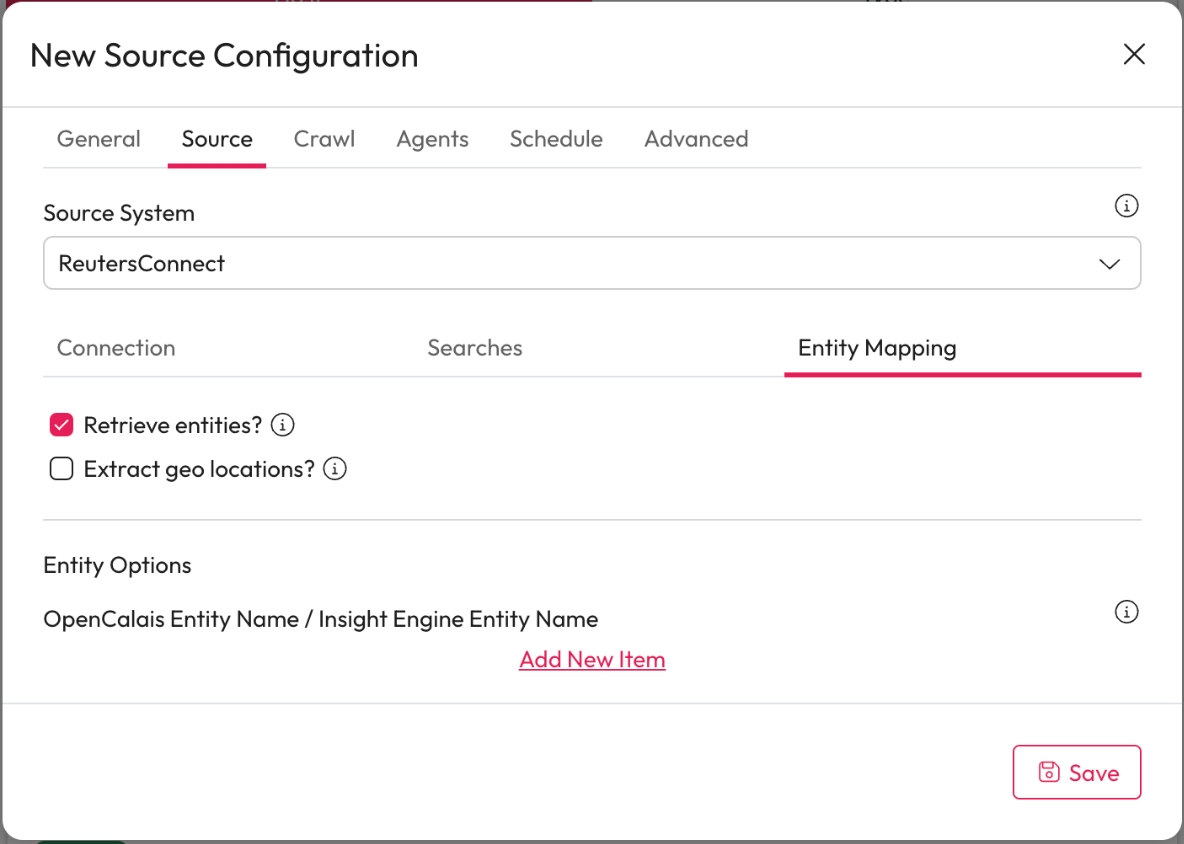Screen dimensions: 1184x844
Task: Select the Source tab
Action: pyautogui.click(x=217, y=139)
